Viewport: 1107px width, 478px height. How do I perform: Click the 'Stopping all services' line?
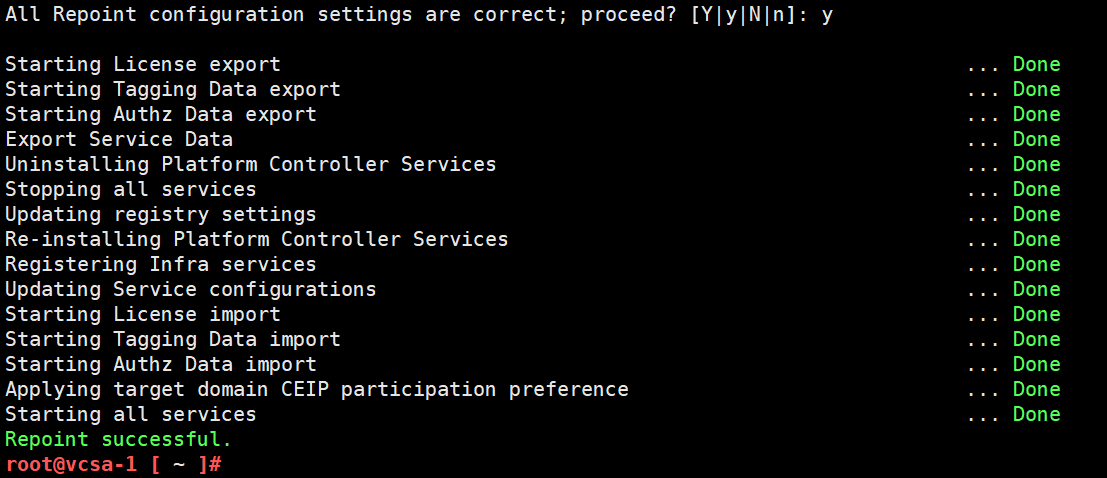131,189
